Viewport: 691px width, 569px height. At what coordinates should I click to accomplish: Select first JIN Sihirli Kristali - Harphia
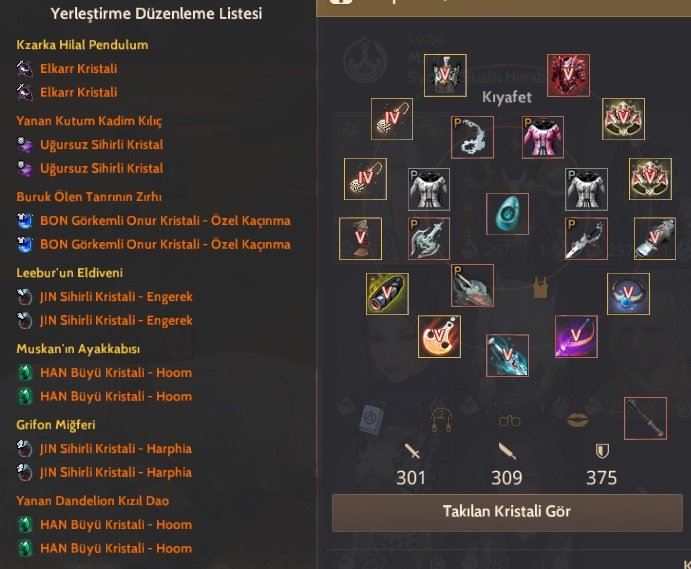pos(115,449)
